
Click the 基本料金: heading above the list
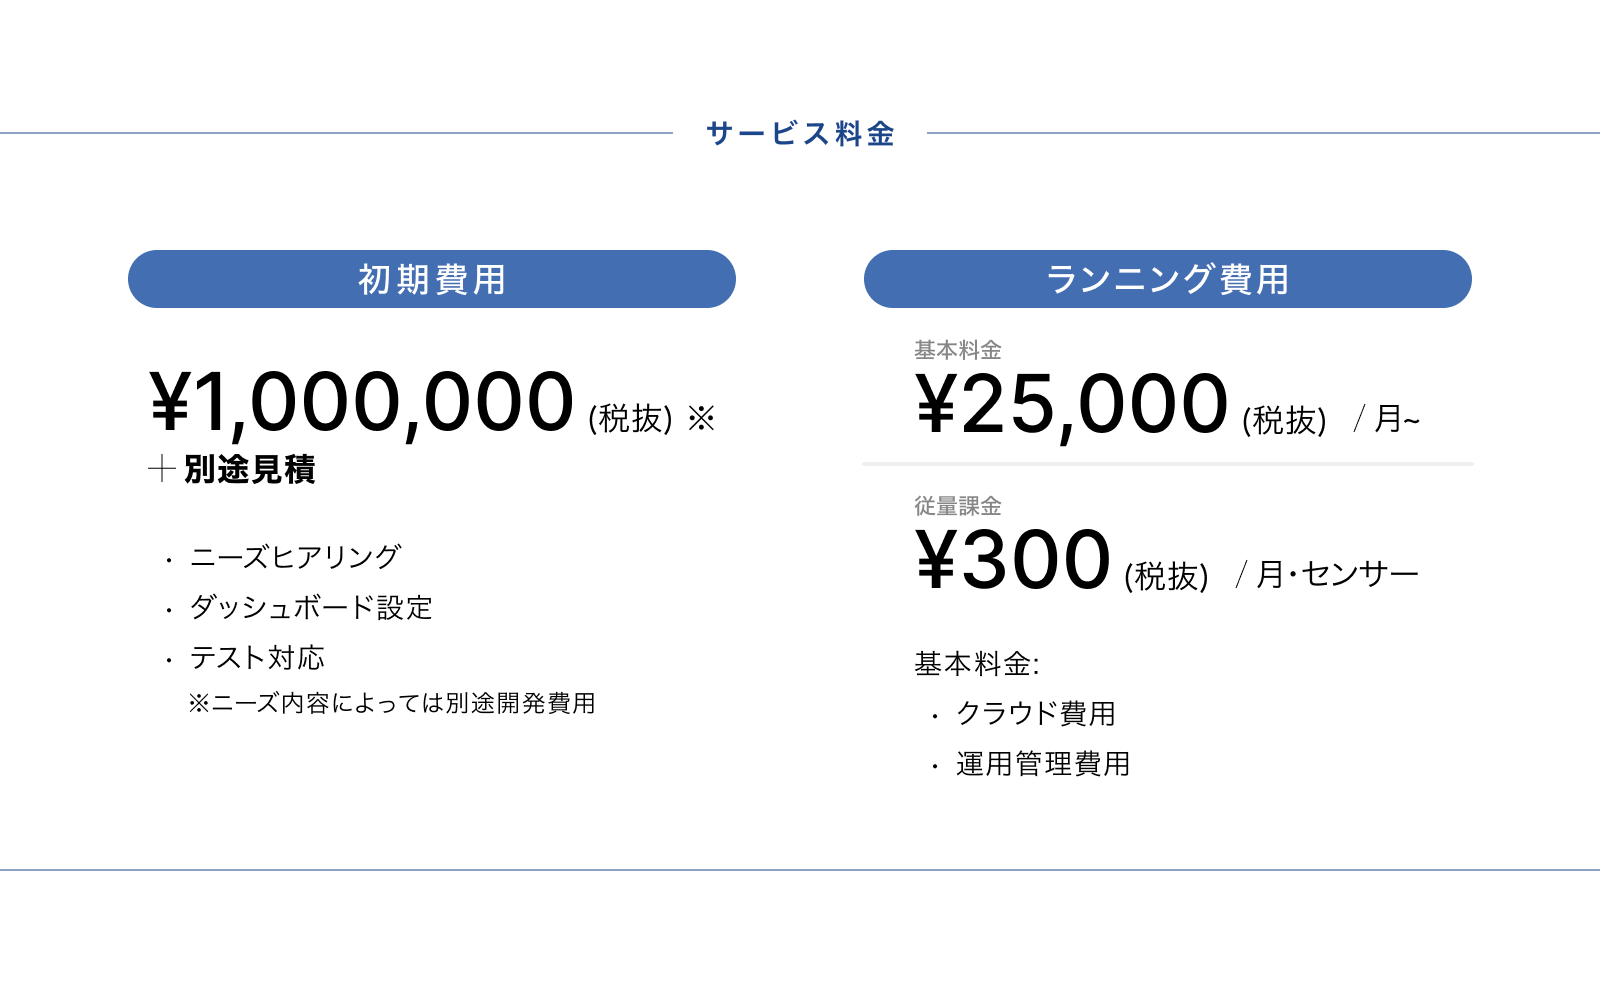tap(977, 663)
